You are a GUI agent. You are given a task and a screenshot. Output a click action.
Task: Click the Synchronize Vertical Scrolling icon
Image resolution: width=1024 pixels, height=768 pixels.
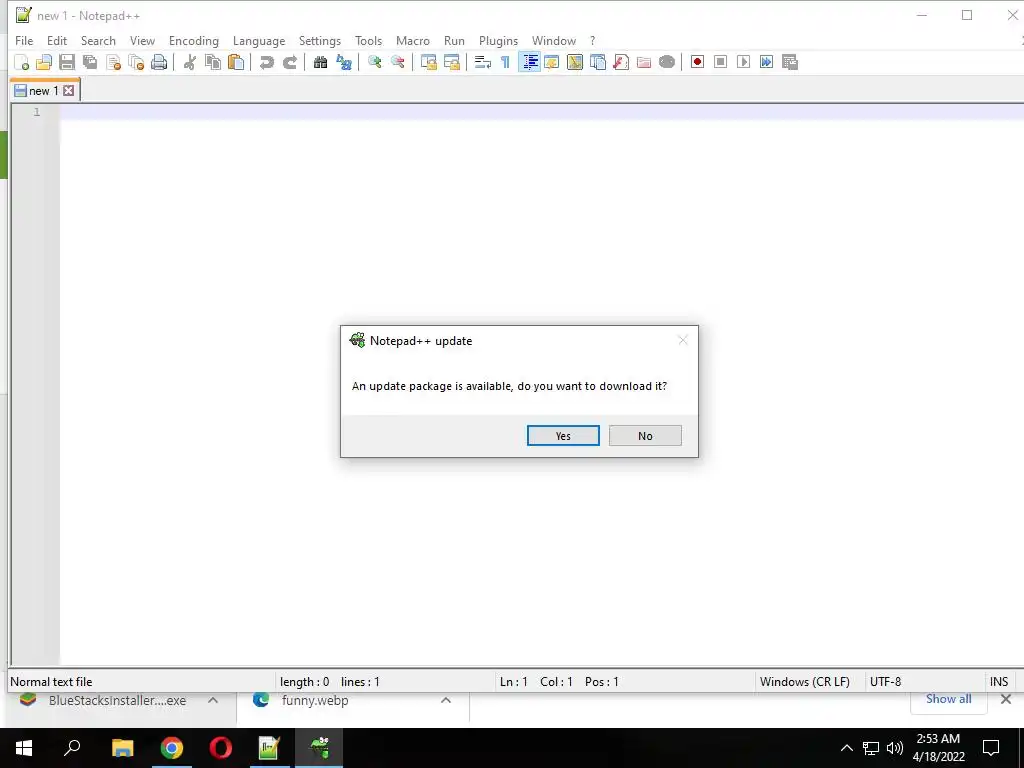[x=428, y=62]
